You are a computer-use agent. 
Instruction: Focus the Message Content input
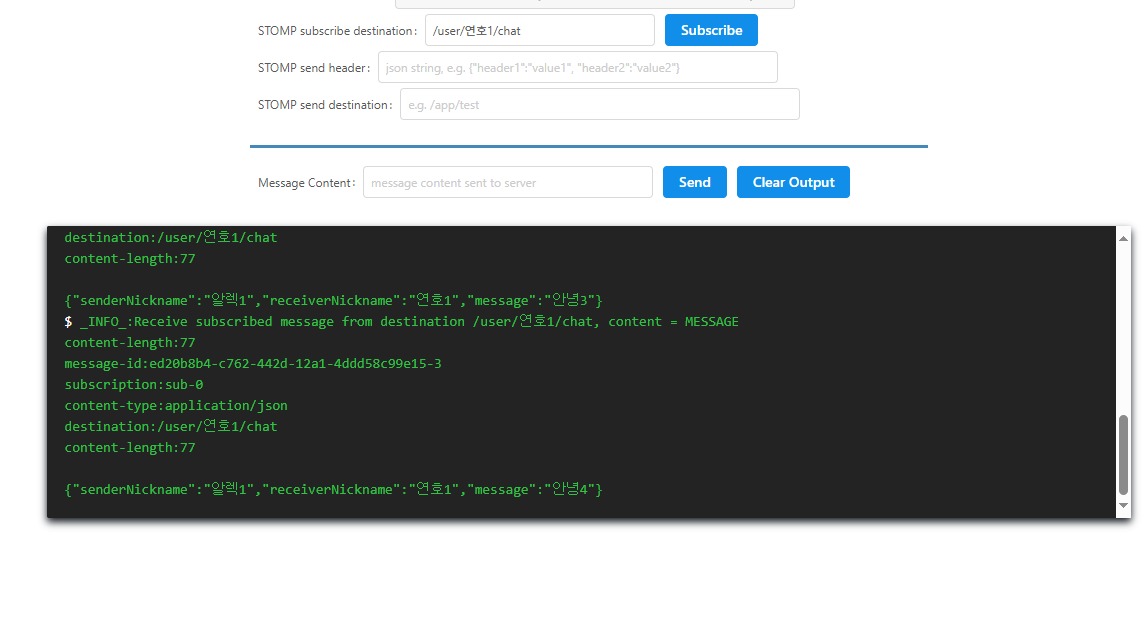pos(508,182)
